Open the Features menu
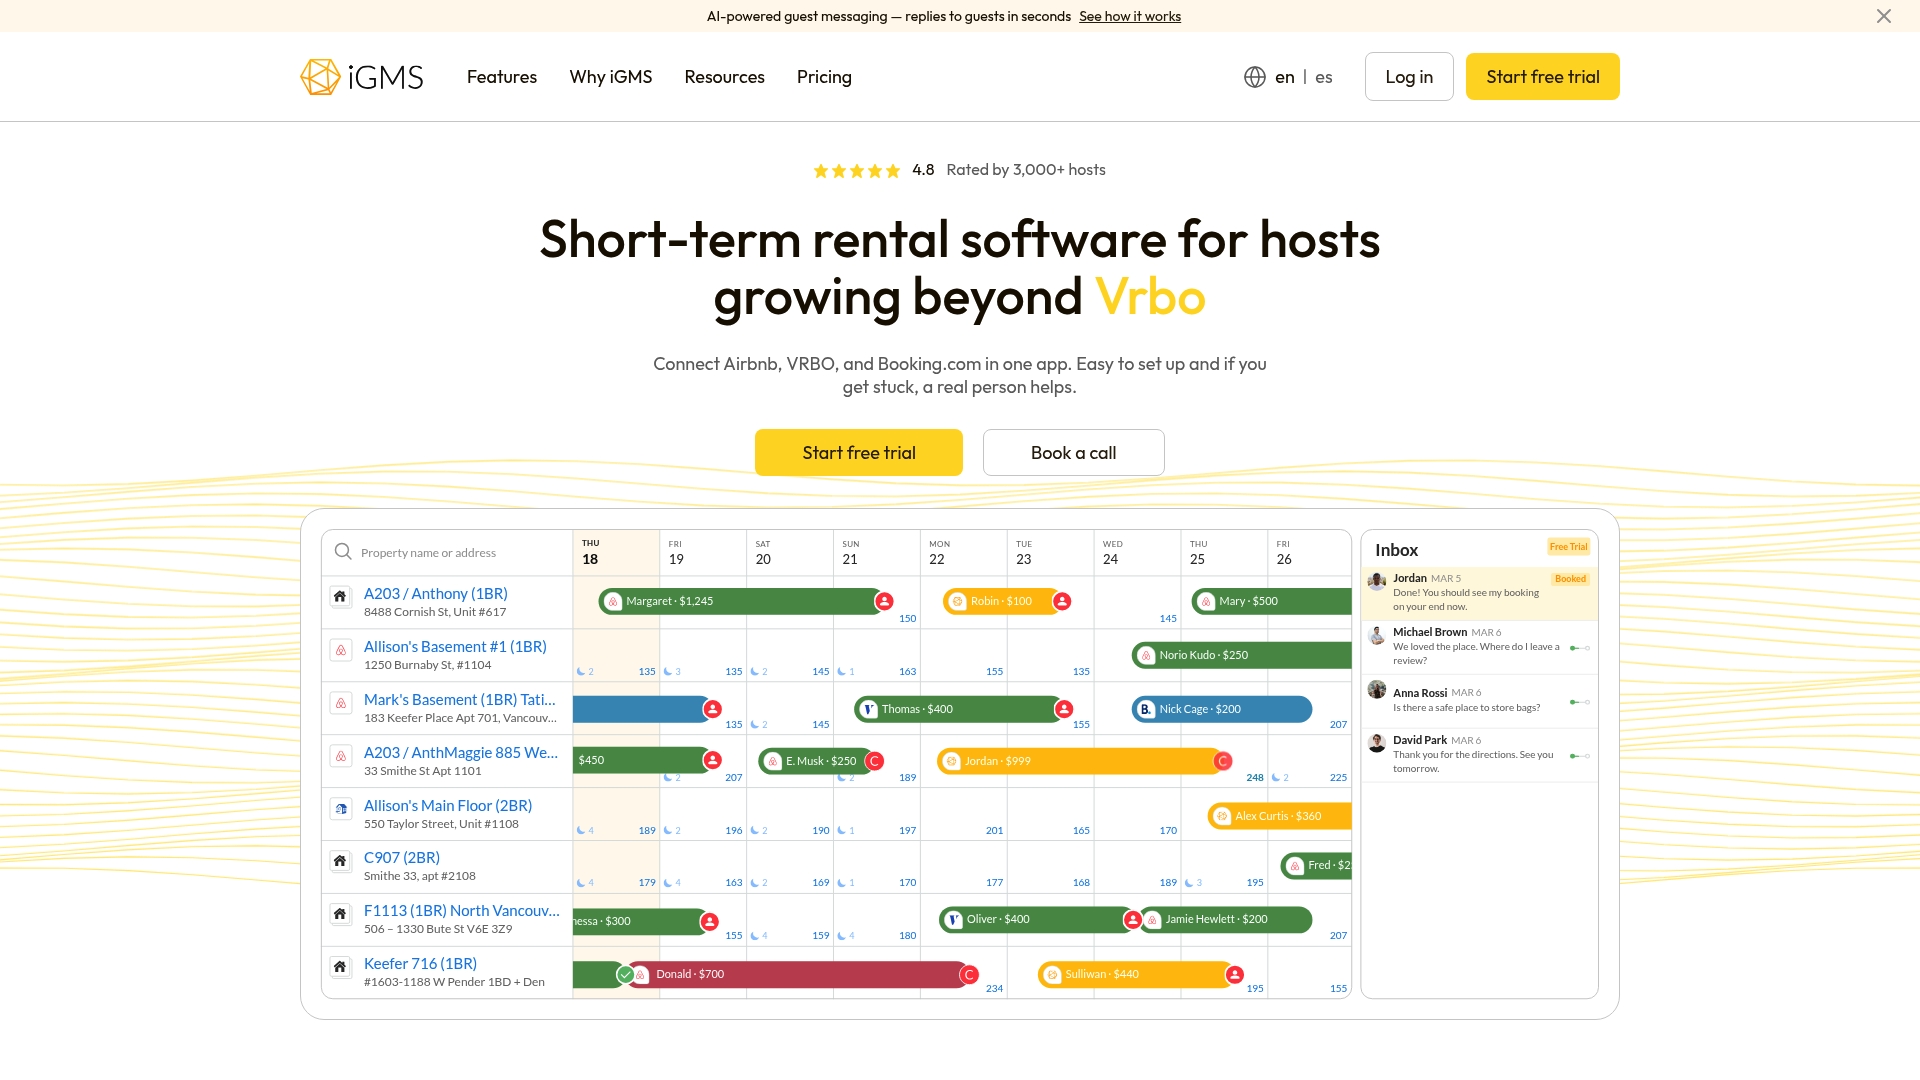 (502, 77)
